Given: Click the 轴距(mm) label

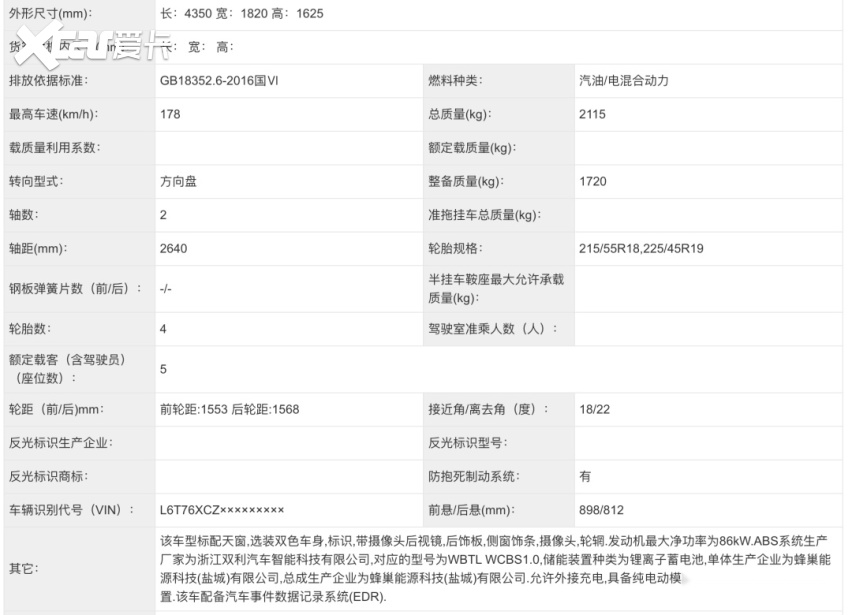Looking at the screenshot, I should (x=38, y=249).
